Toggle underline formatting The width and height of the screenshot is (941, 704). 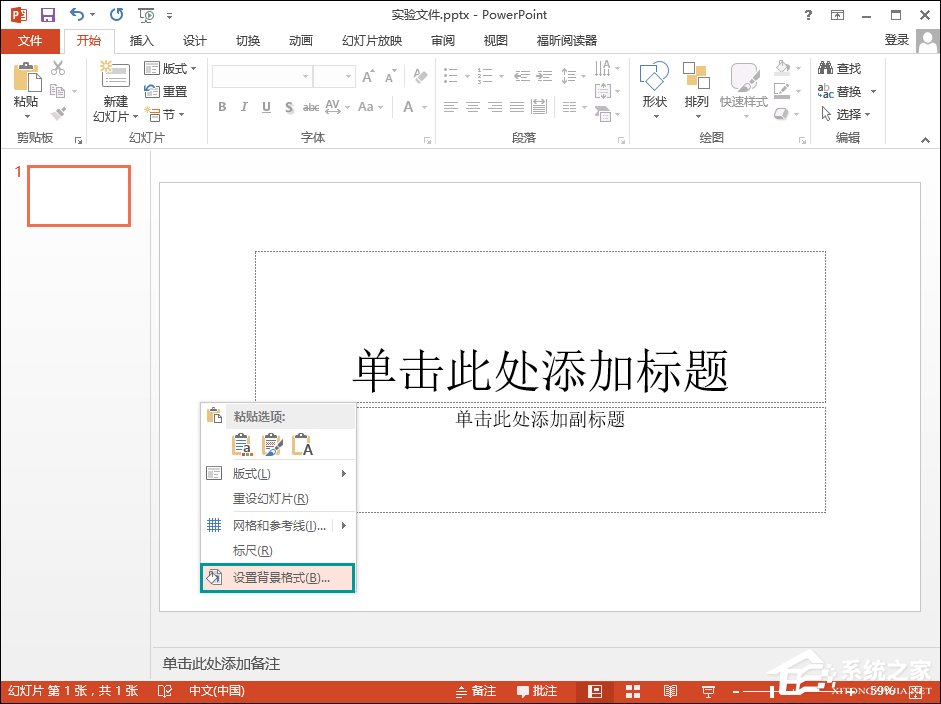265,106
